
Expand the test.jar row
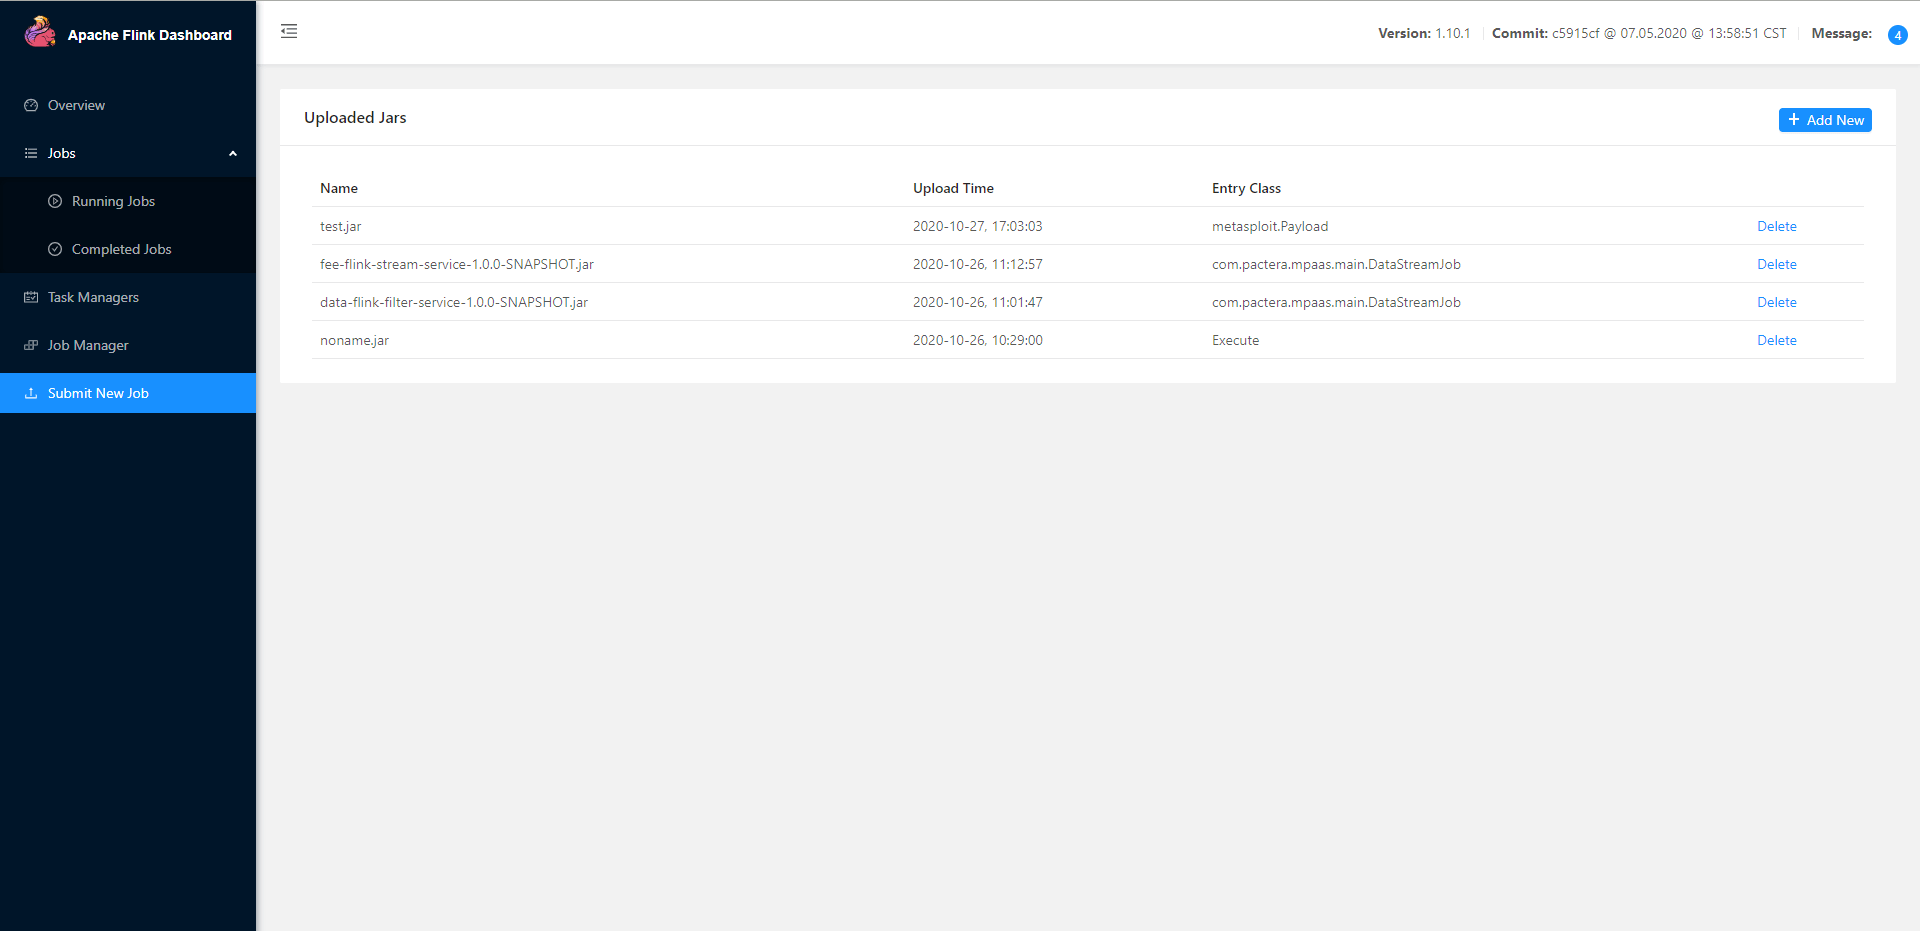click(341, 226)
